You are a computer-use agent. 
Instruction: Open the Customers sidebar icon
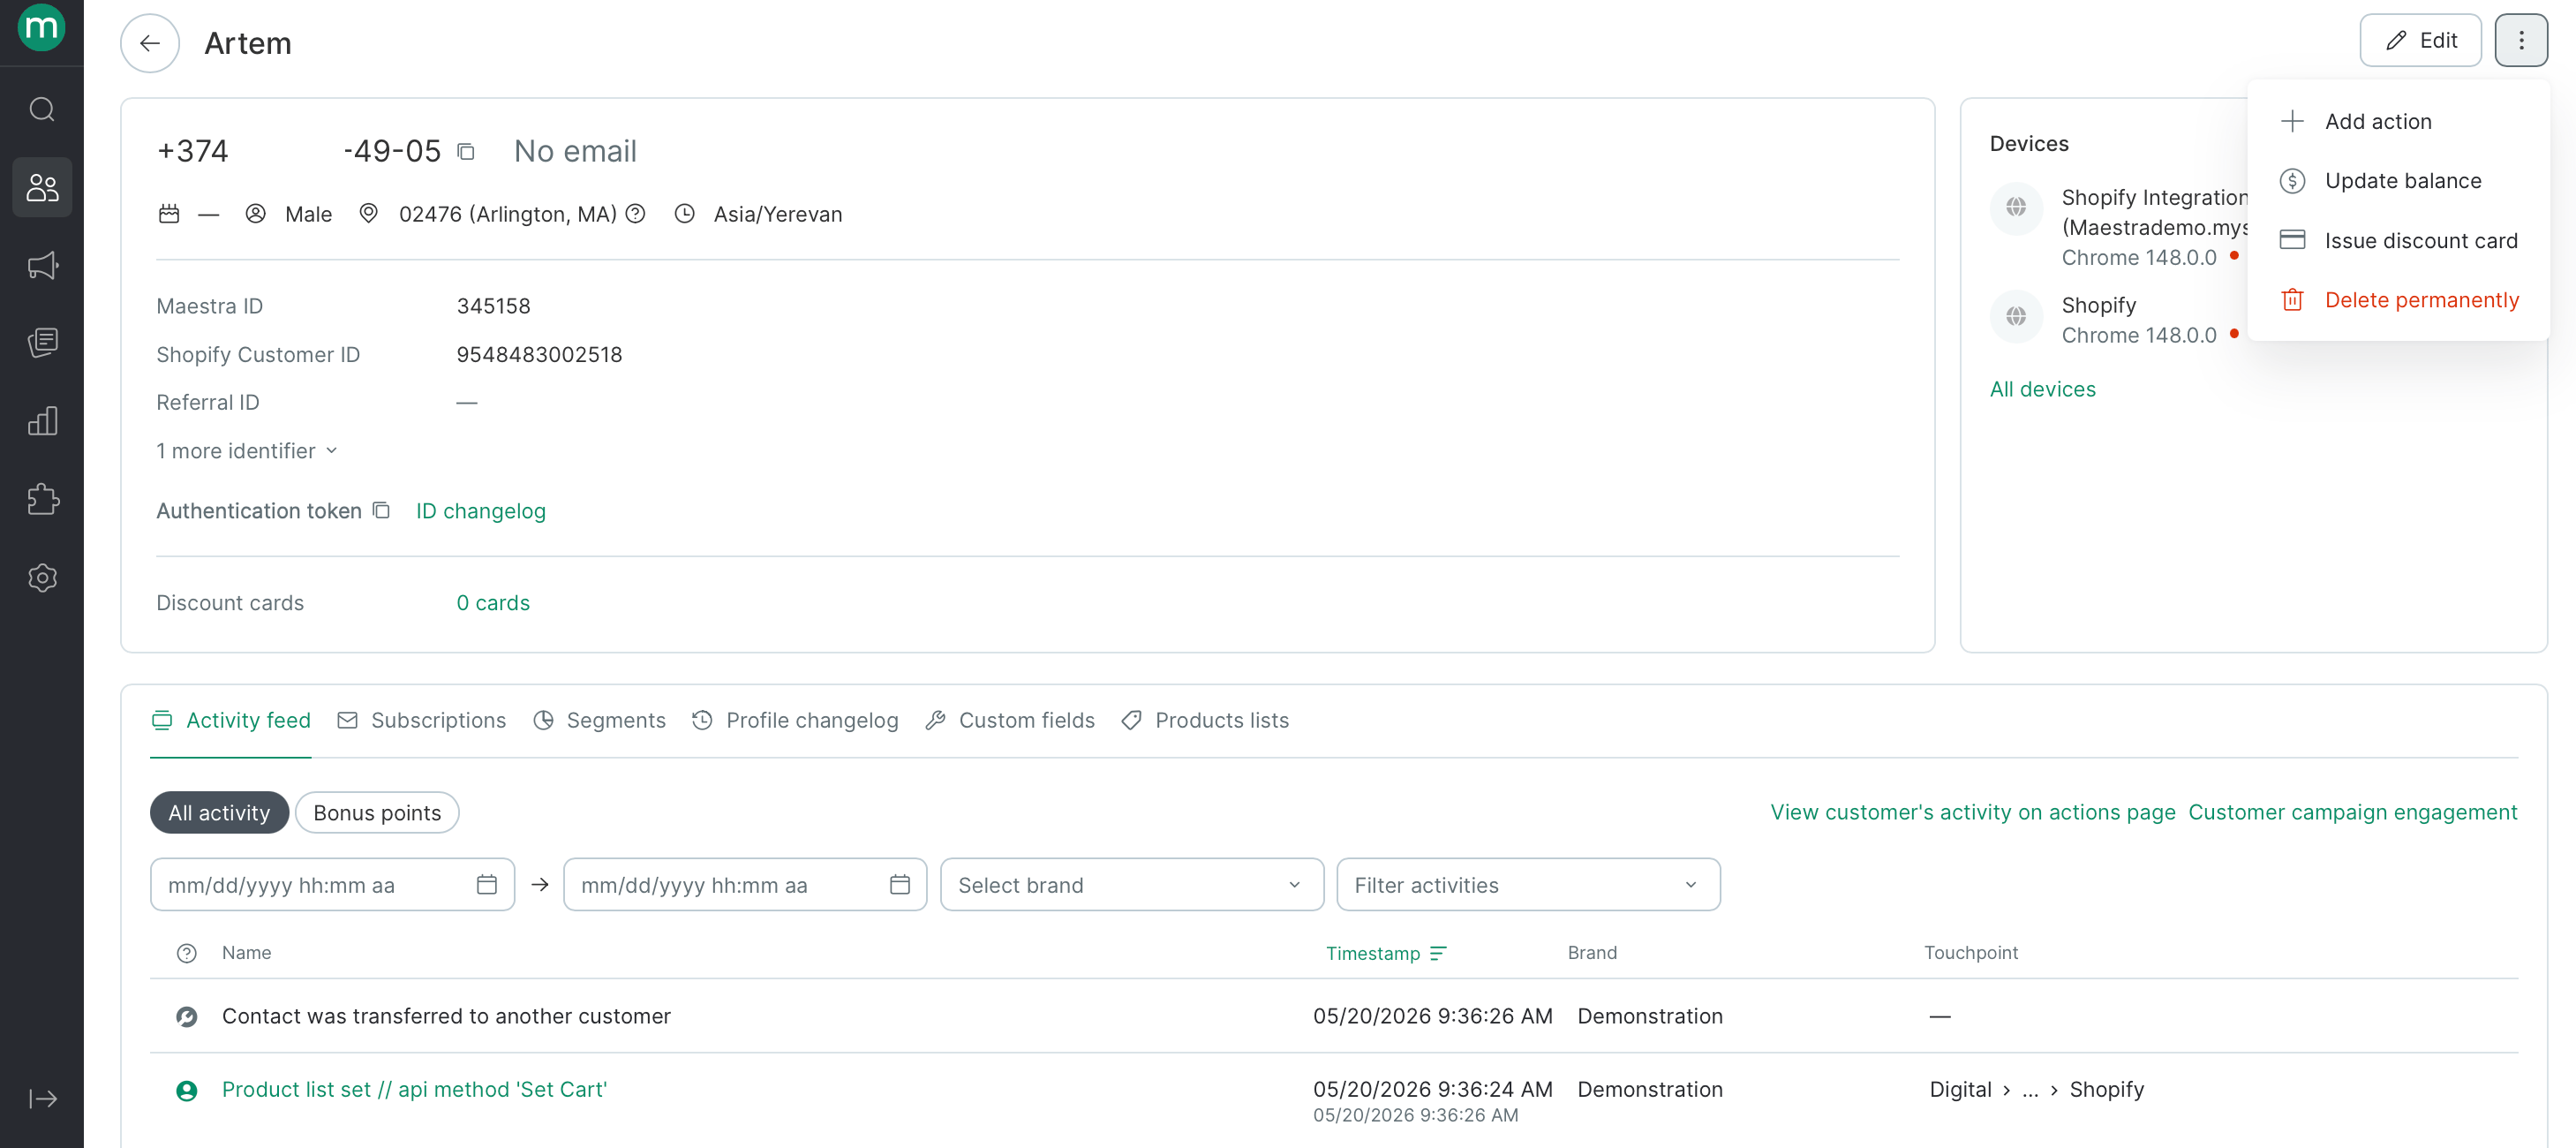(x=42, y=187)
